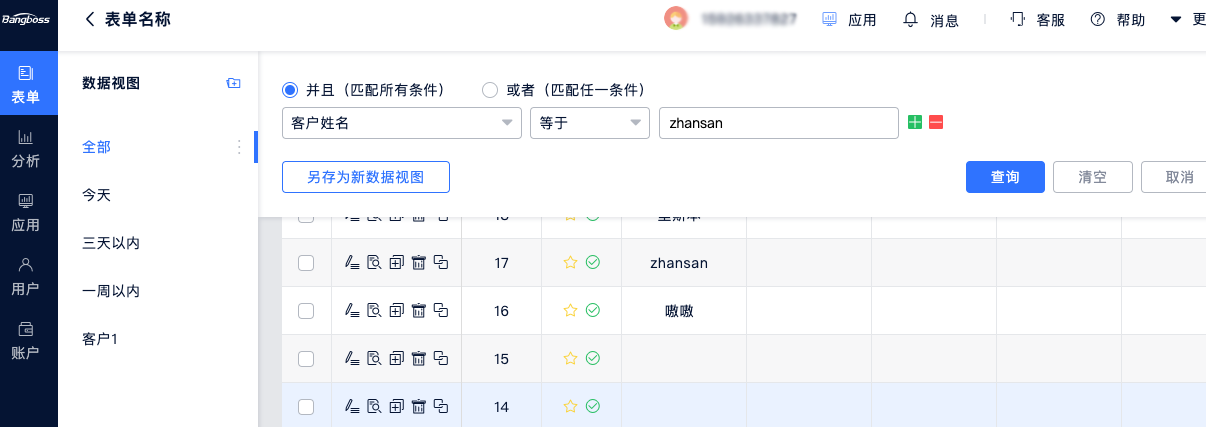The image size is (1206, 427).
Task: Click the edit icon in row 17
Action: (351, 263)
